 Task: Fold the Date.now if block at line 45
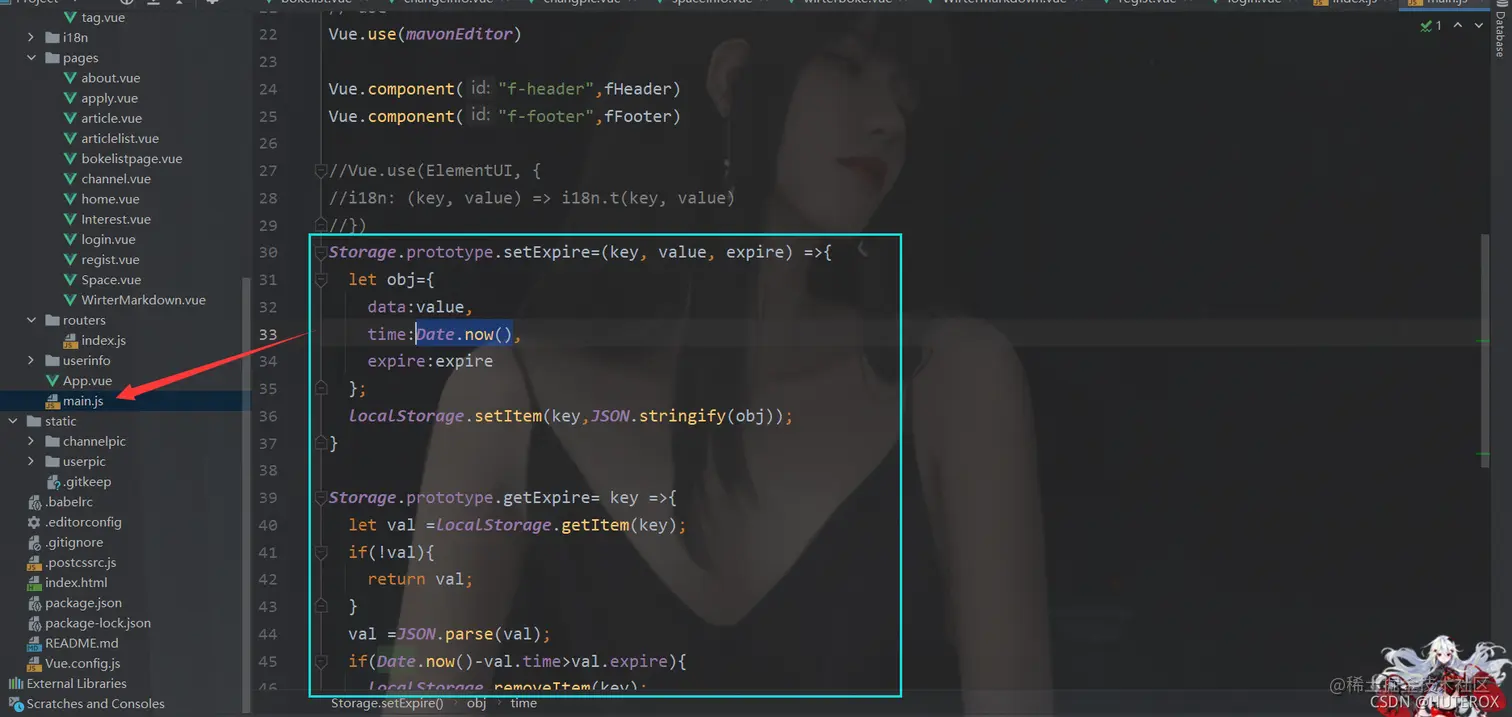(x=321, y=661)
